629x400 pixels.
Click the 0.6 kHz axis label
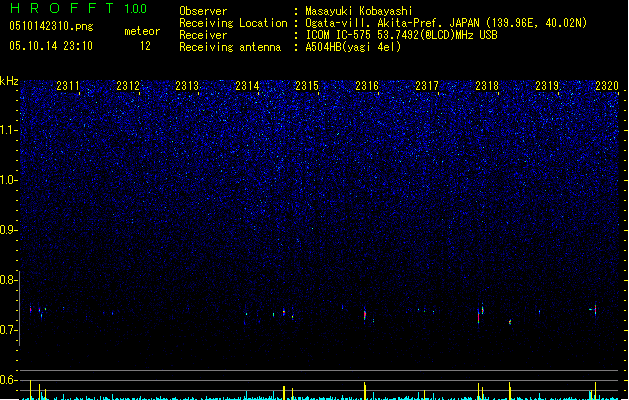pos(8,380)
